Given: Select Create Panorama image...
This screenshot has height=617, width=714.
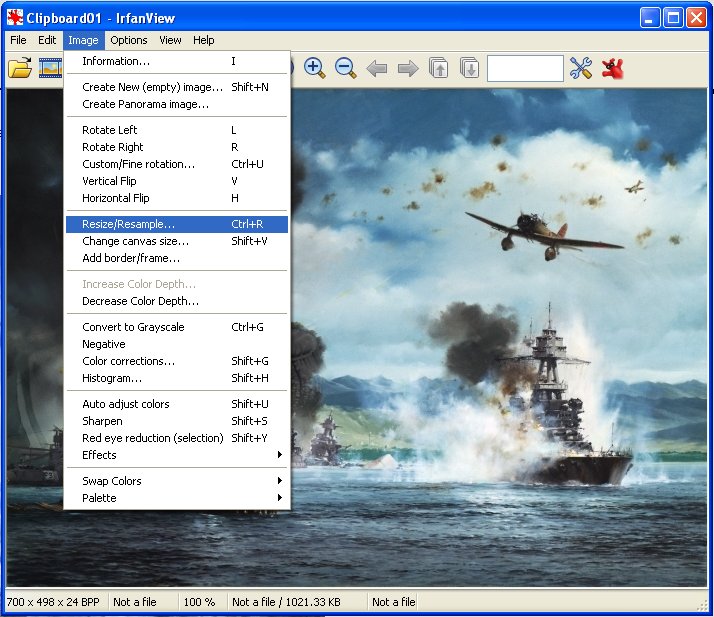Looking at the screenshot, I should tap(177, 104).
